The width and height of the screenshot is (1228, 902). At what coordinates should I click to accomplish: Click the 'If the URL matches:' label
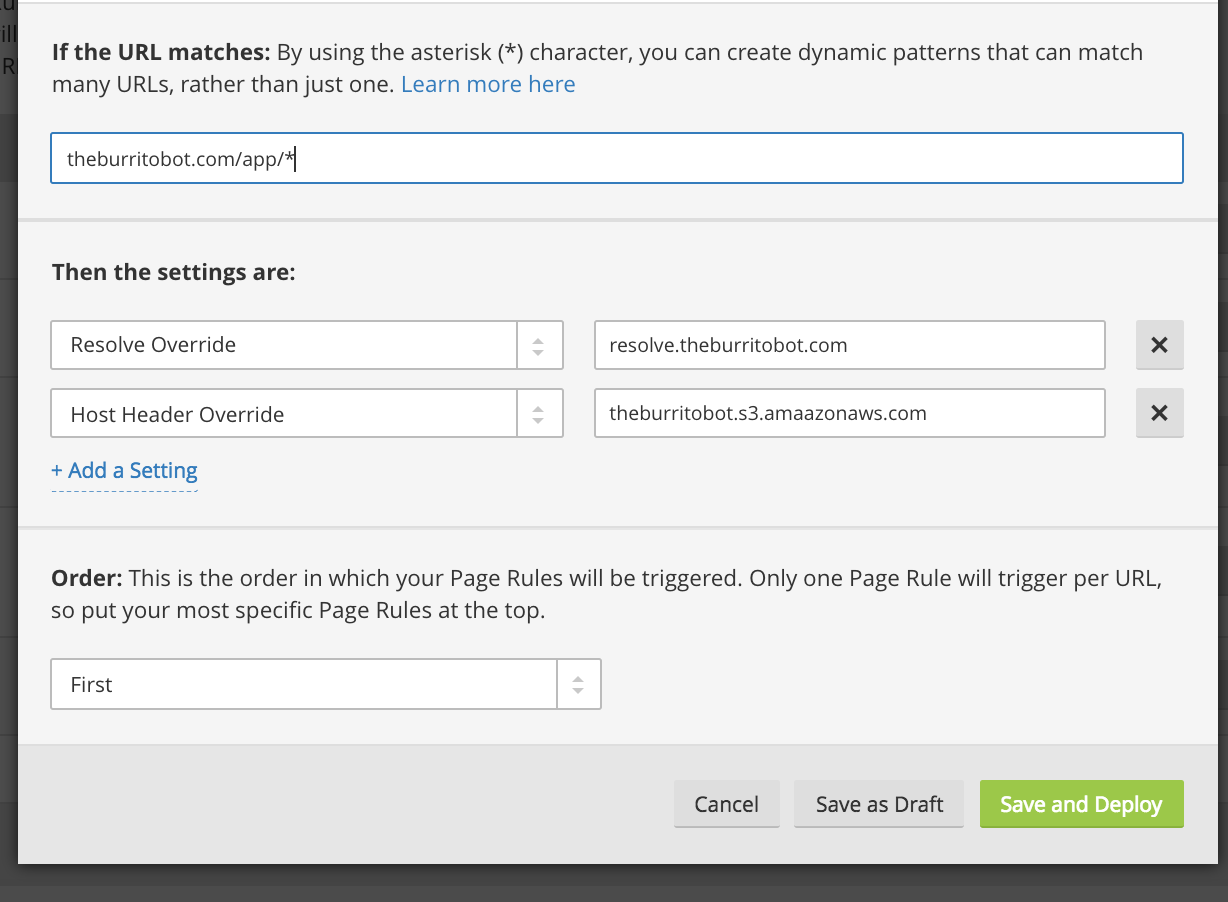[161, 53]
